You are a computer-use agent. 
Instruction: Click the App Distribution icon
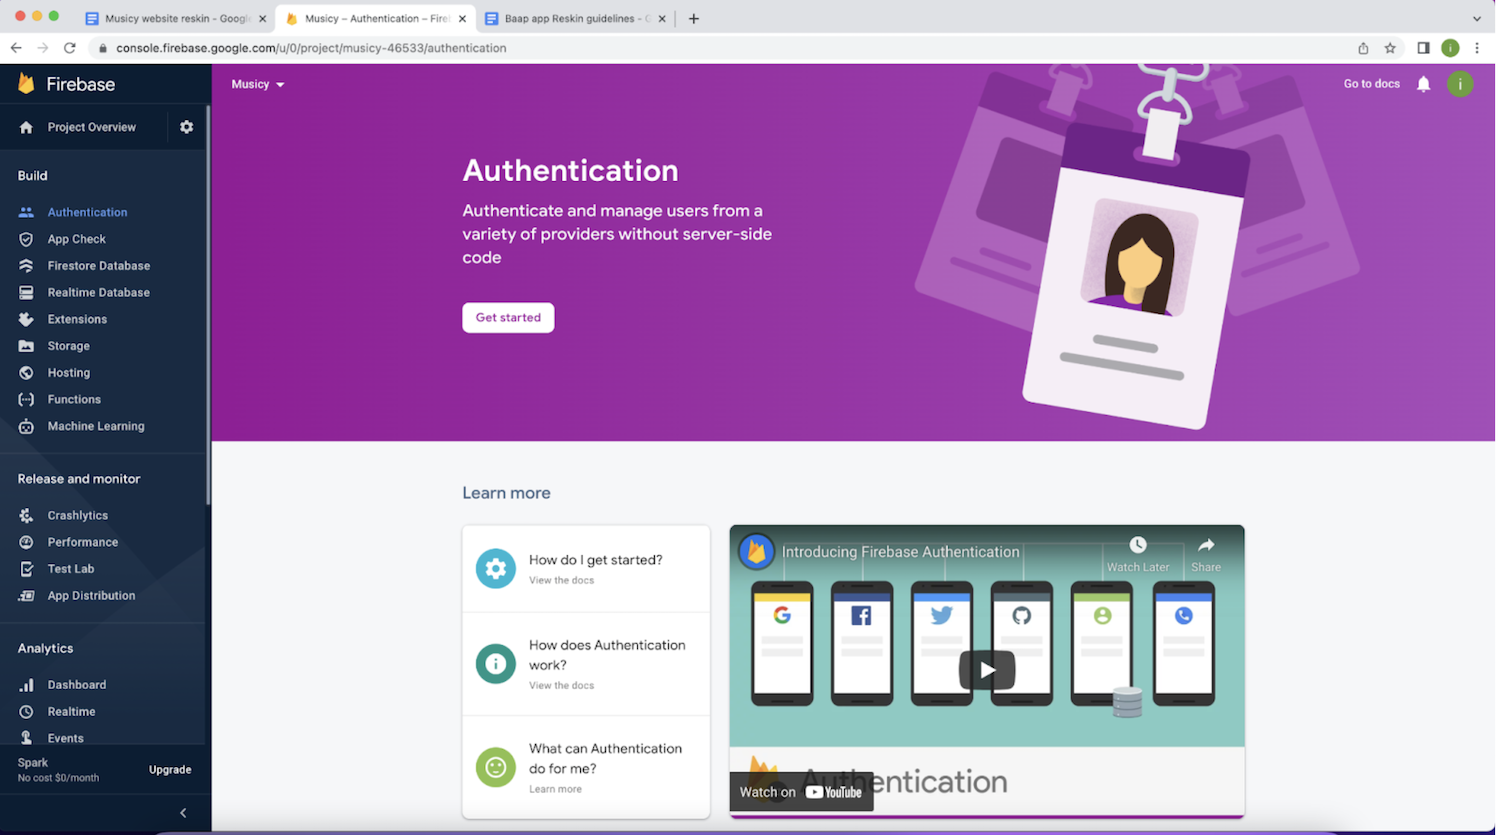pos(26,595)
